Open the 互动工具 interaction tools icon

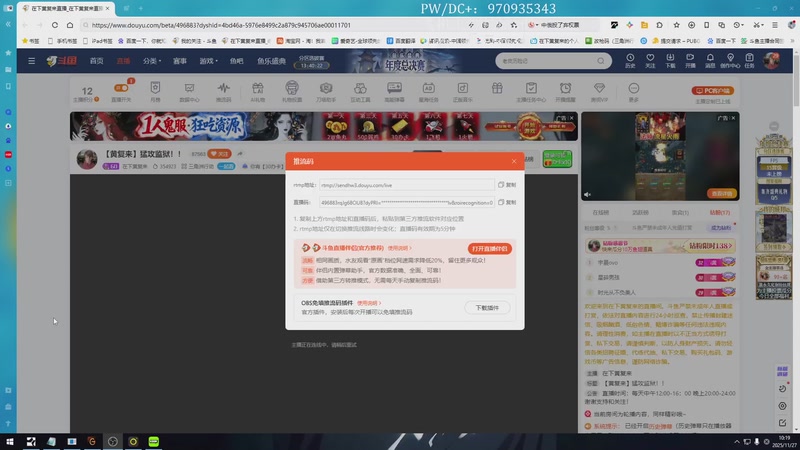click(x=360, y=91)
